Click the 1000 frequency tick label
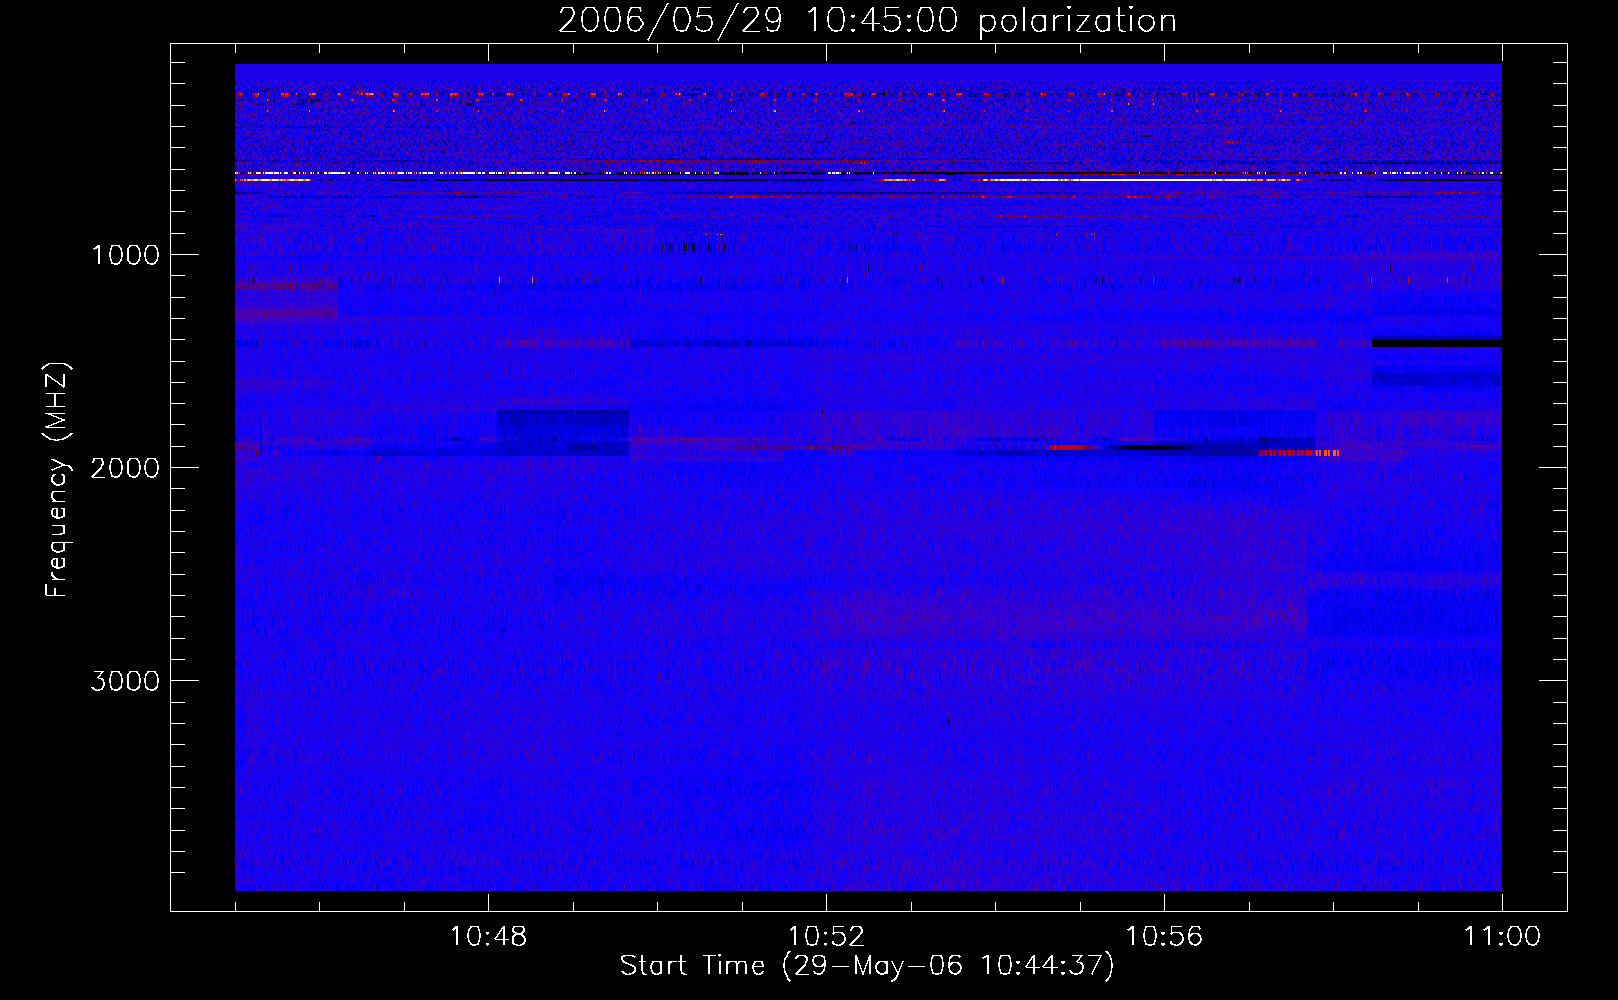1618x1000 pixels. pyautogui.click(x=125, y=255)
